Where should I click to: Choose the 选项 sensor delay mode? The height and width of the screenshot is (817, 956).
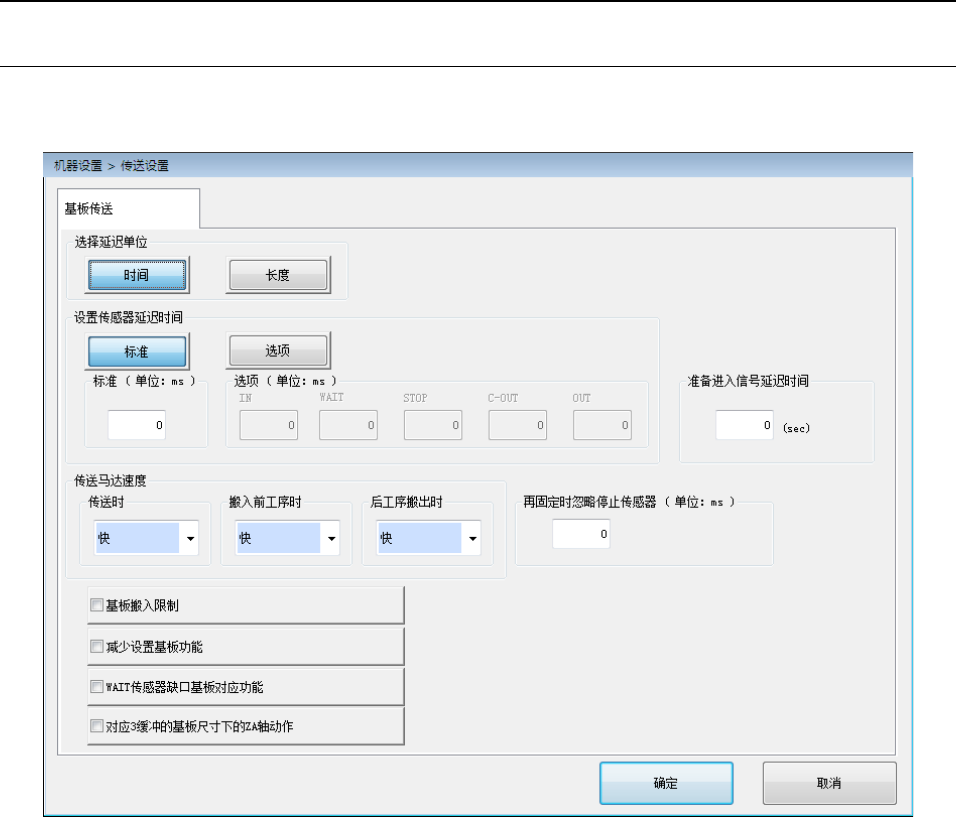pyautogui.click(x=278, y=351)
